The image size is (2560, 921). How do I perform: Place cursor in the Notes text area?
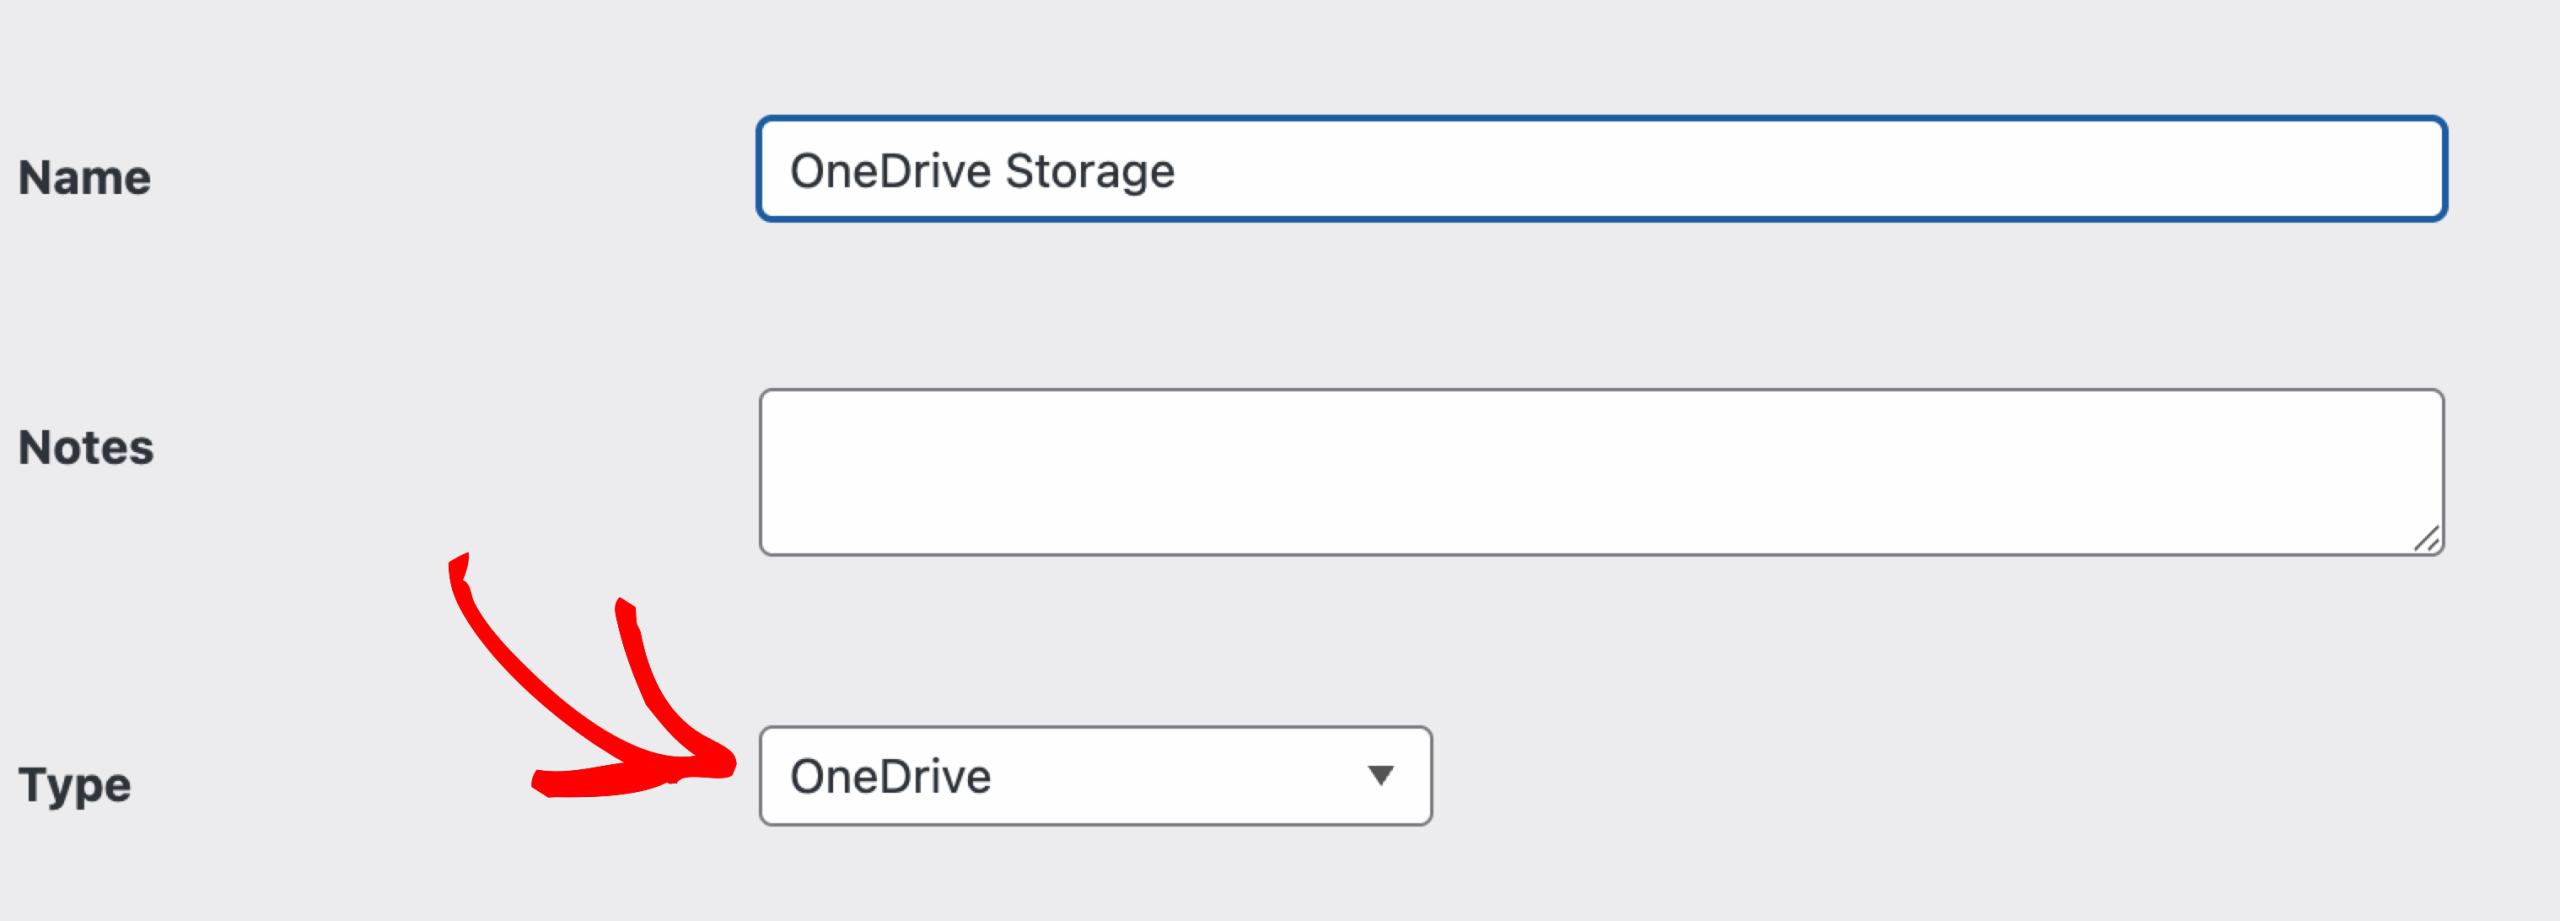pyautogui.click(x=1600, y=470)
